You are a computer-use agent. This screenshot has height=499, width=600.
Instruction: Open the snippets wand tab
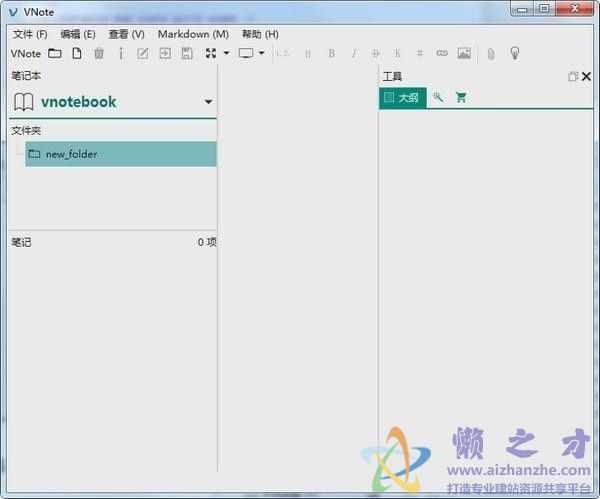(438, 97)
